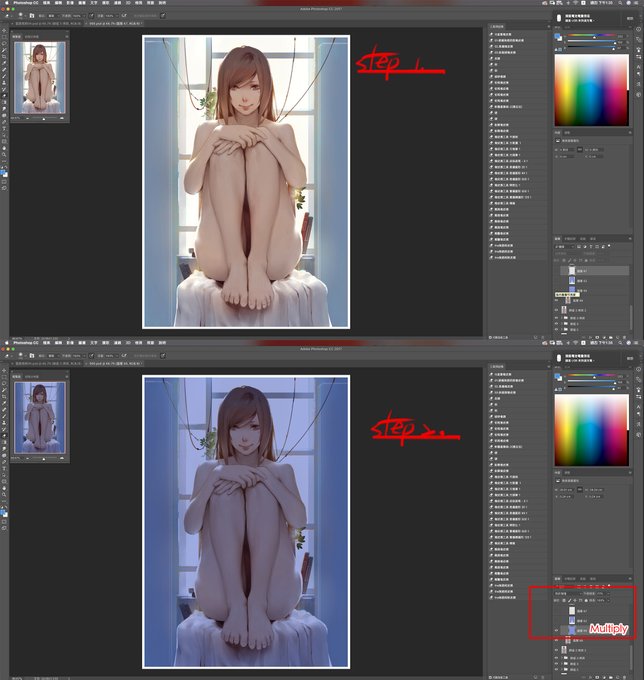The width and height of the screenshot is (644, 680).
Task: Select the Rectangular Marquee tool in the top window
Action: point(4,37)
